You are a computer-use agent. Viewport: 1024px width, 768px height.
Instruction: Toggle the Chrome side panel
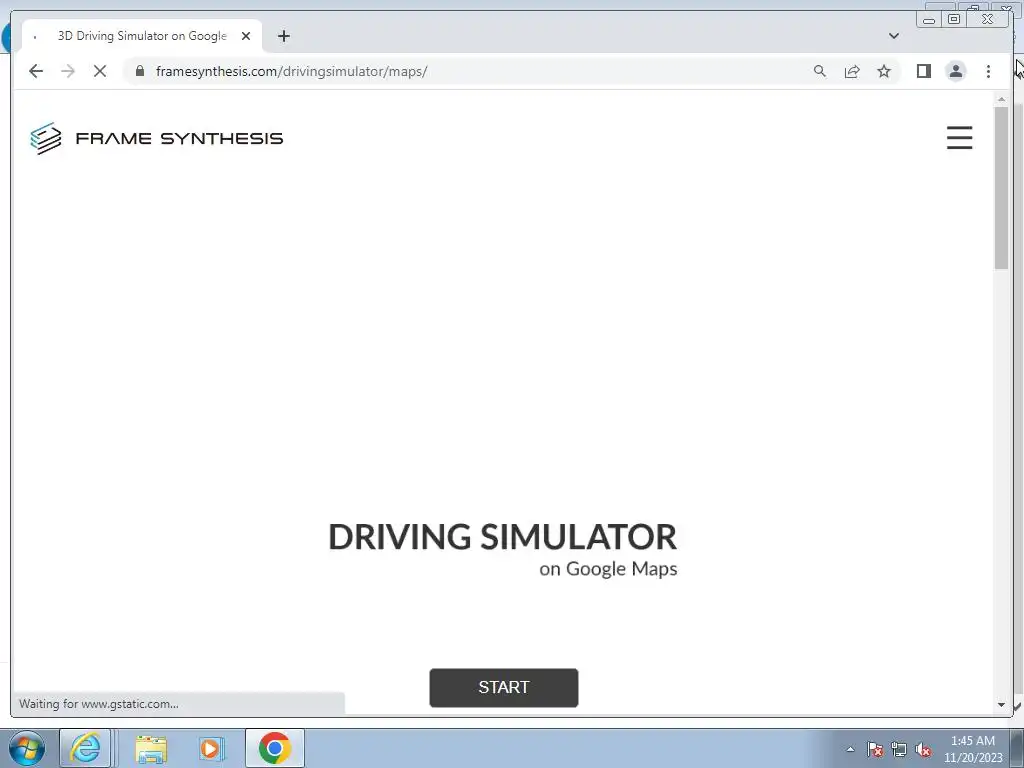pos(923,71)
